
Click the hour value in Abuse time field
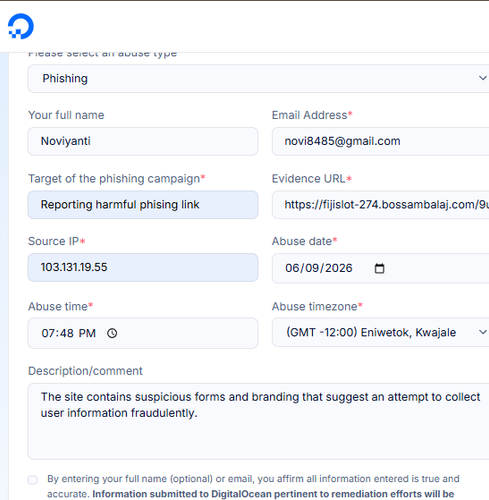[x=47, y=333]
